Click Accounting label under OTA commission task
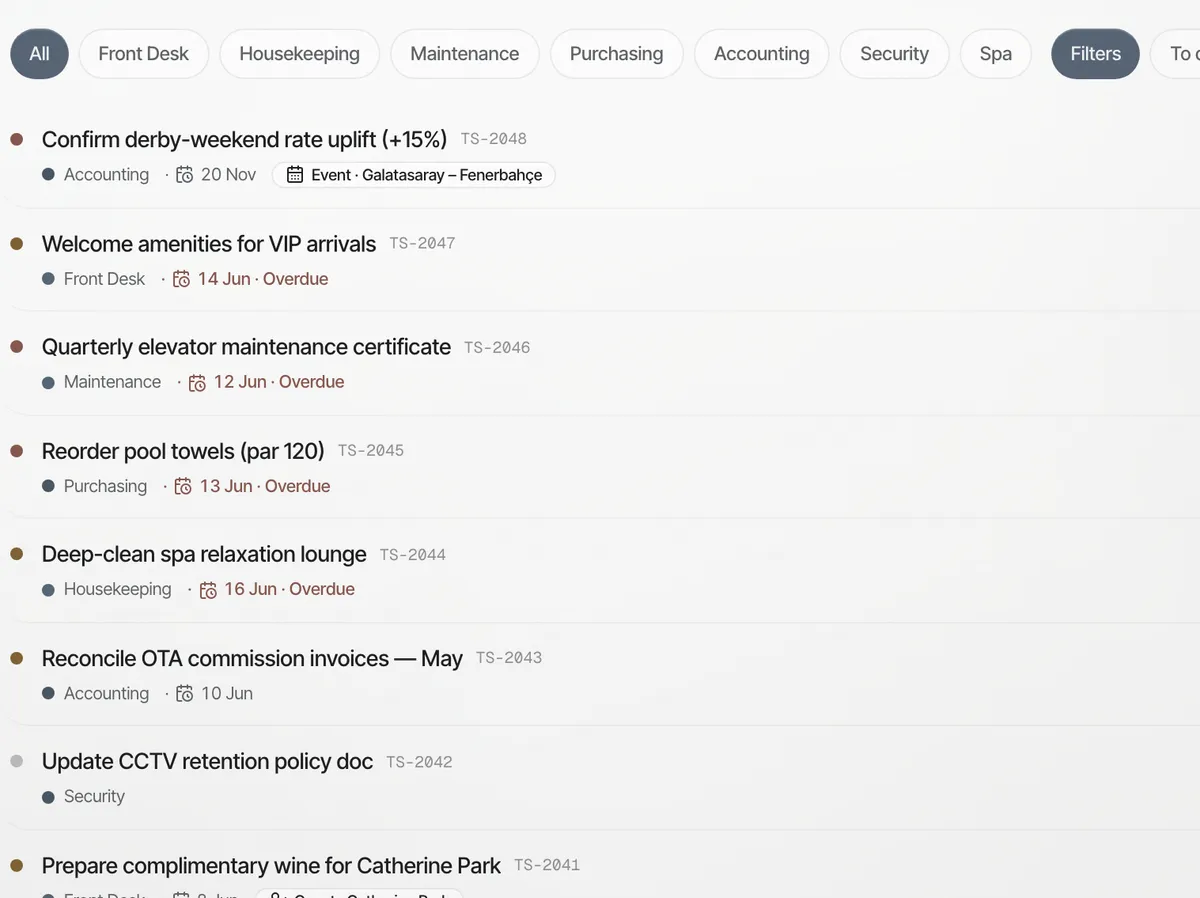 click(x=106, y=693)
